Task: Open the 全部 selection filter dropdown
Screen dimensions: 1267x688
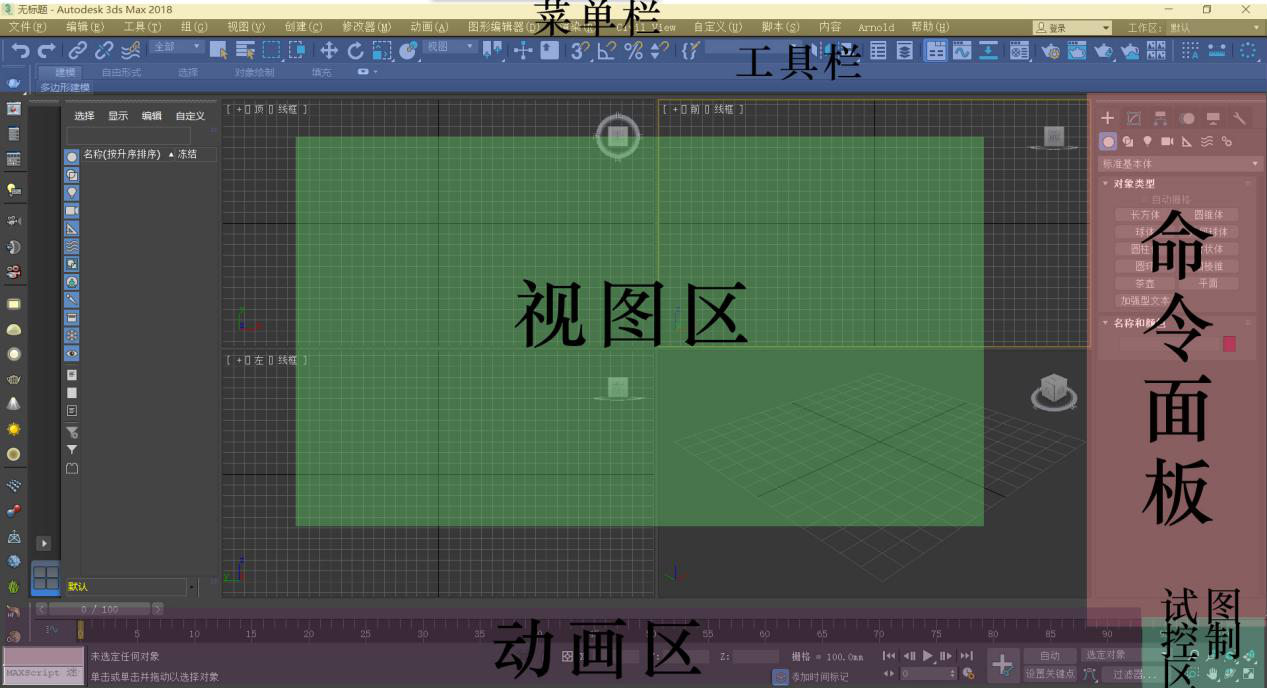Action: pos(176,47)
